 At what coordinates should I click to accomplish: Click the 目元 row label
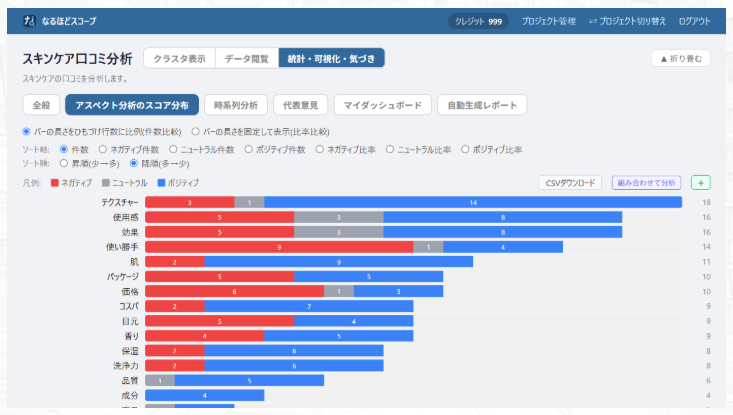(x=130, y=321)
